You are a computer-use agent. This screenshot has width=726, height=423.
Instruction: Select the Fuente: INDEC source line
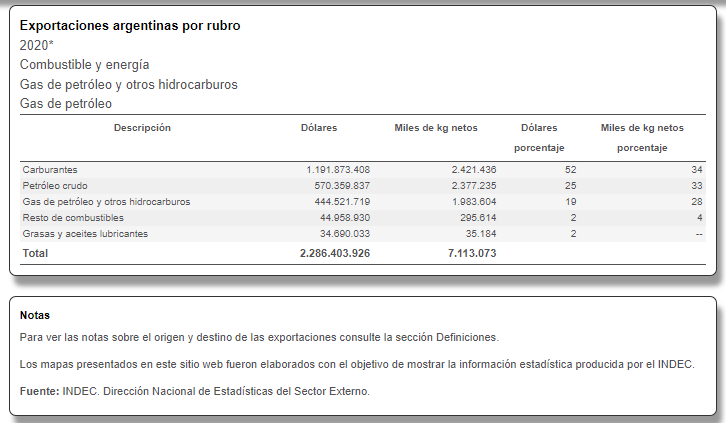(x=194, y=391)
